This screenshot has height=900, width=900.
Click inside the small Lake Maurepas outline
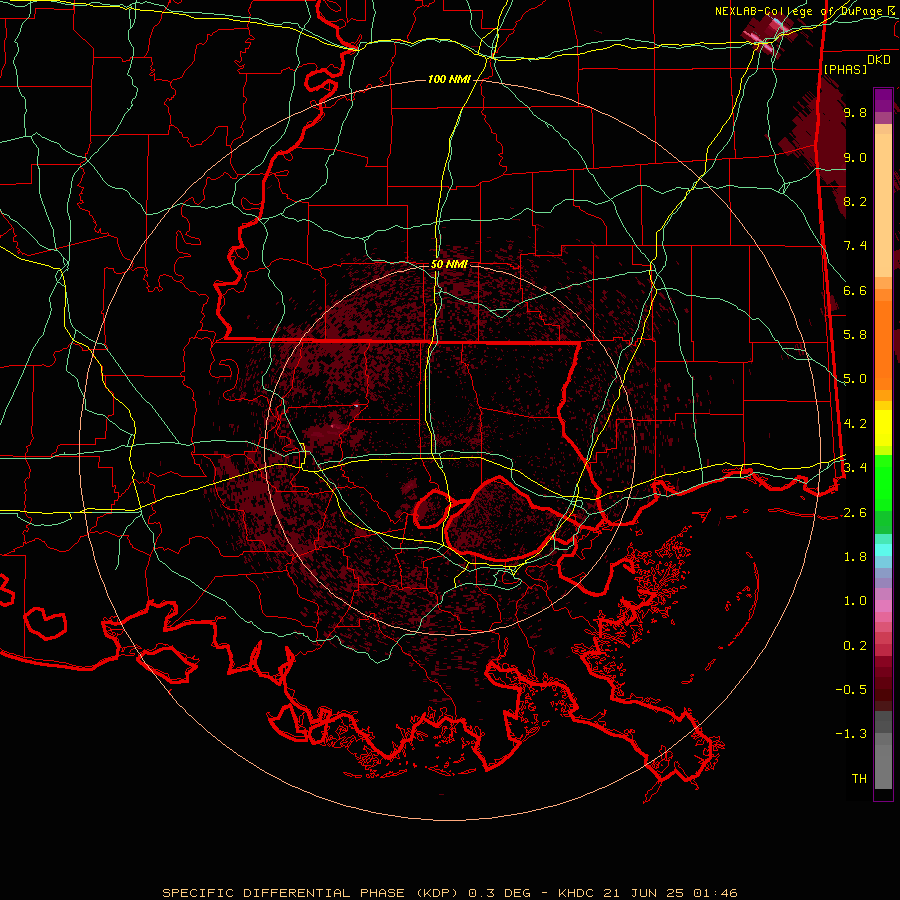(x=432, y=509)
